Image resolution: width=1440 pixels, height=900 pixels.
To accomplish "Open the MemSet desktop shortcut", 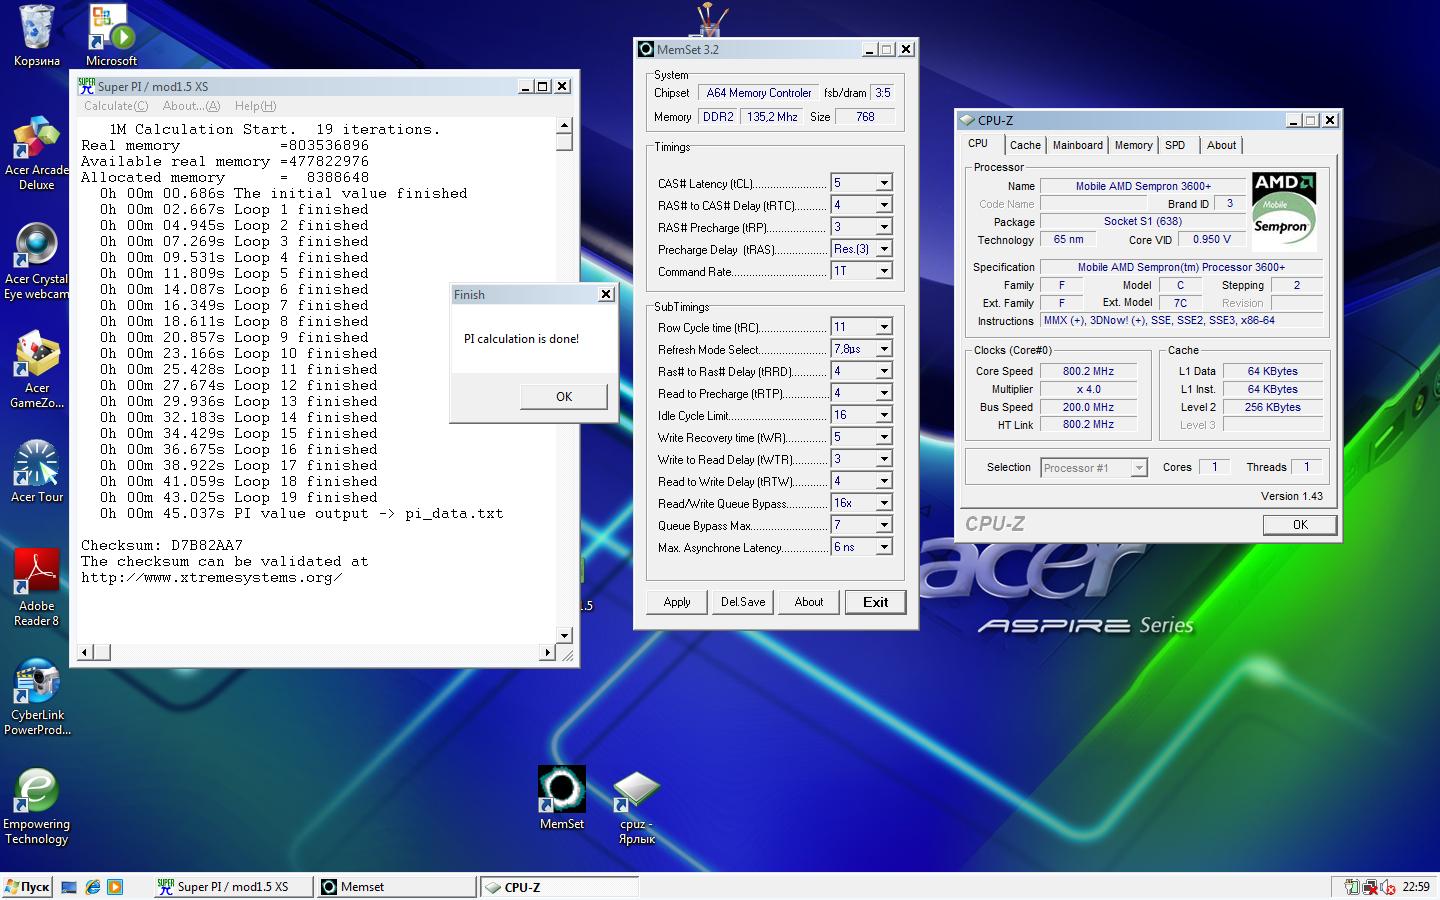I will point(562,799).
